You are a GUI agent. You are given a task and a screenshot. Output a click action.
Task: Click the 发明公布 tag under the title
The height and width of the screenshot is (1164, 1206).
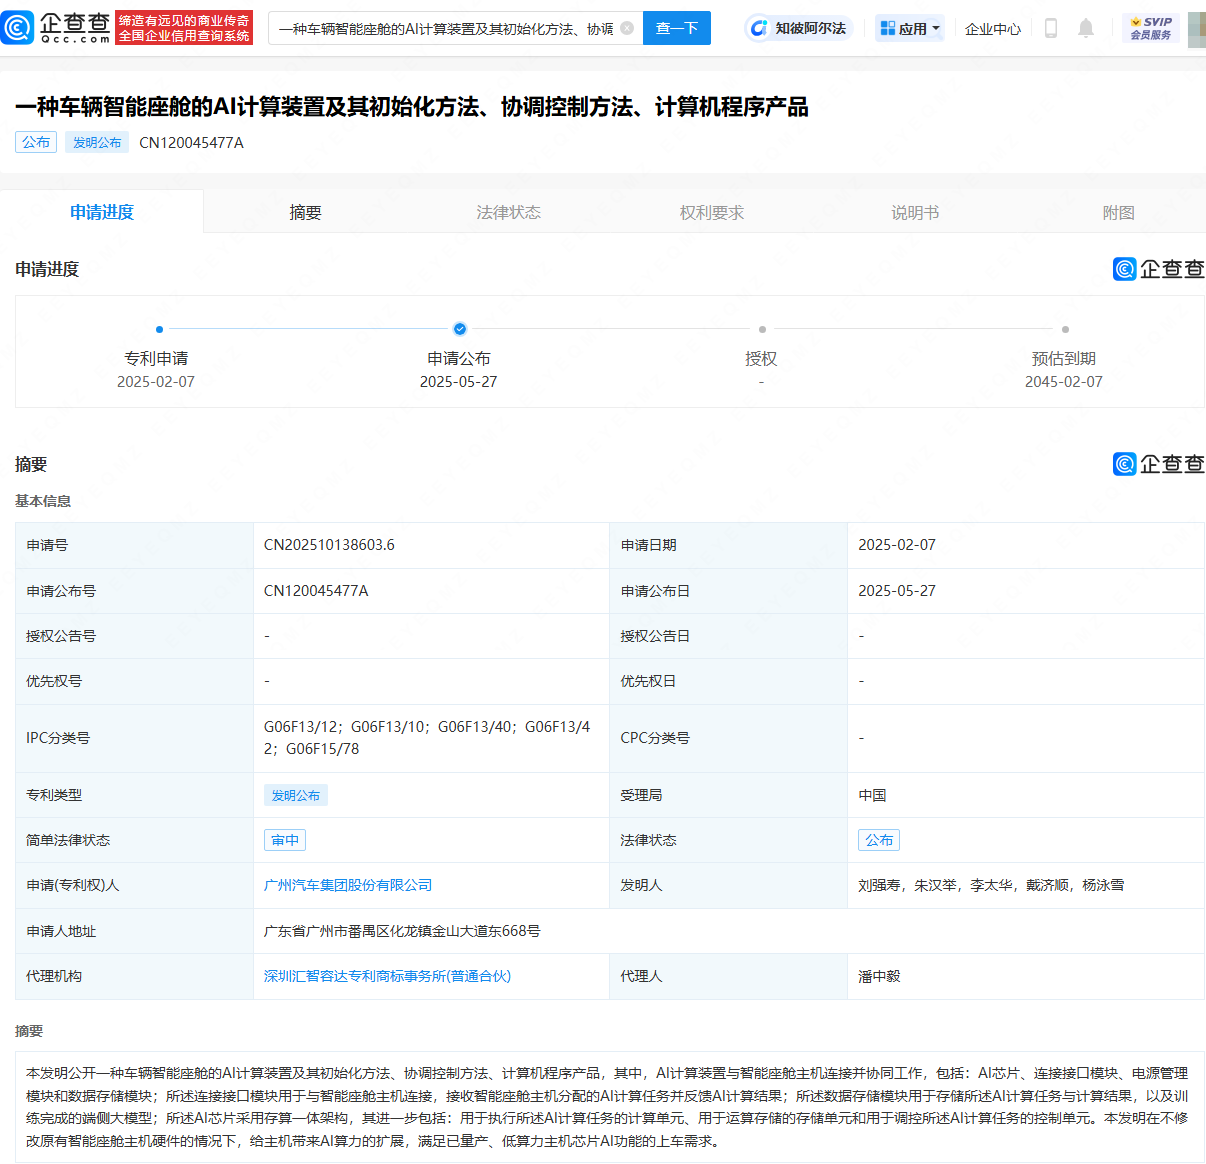(97, 142)
